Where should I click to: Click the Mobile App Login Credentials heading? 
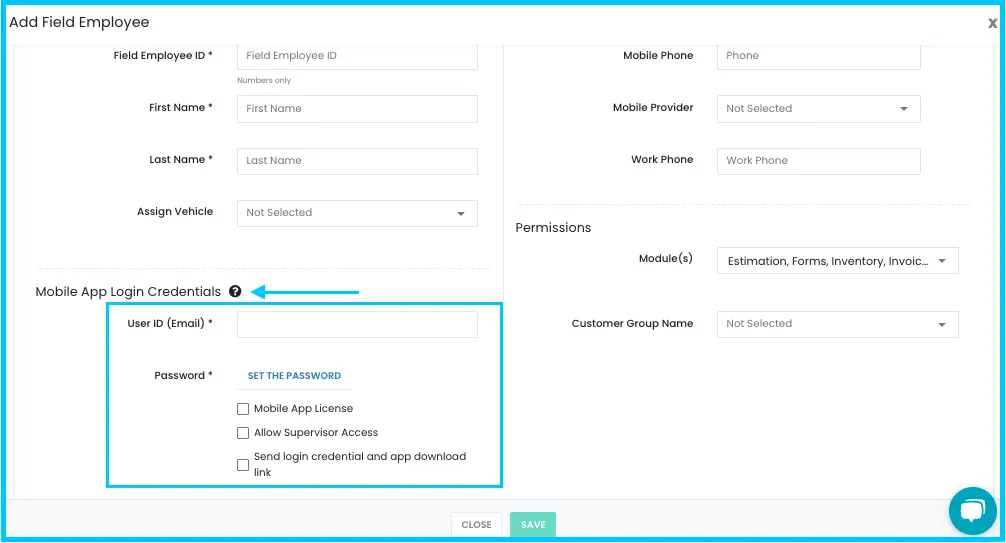pyautogui.click(x=128, y=291)
